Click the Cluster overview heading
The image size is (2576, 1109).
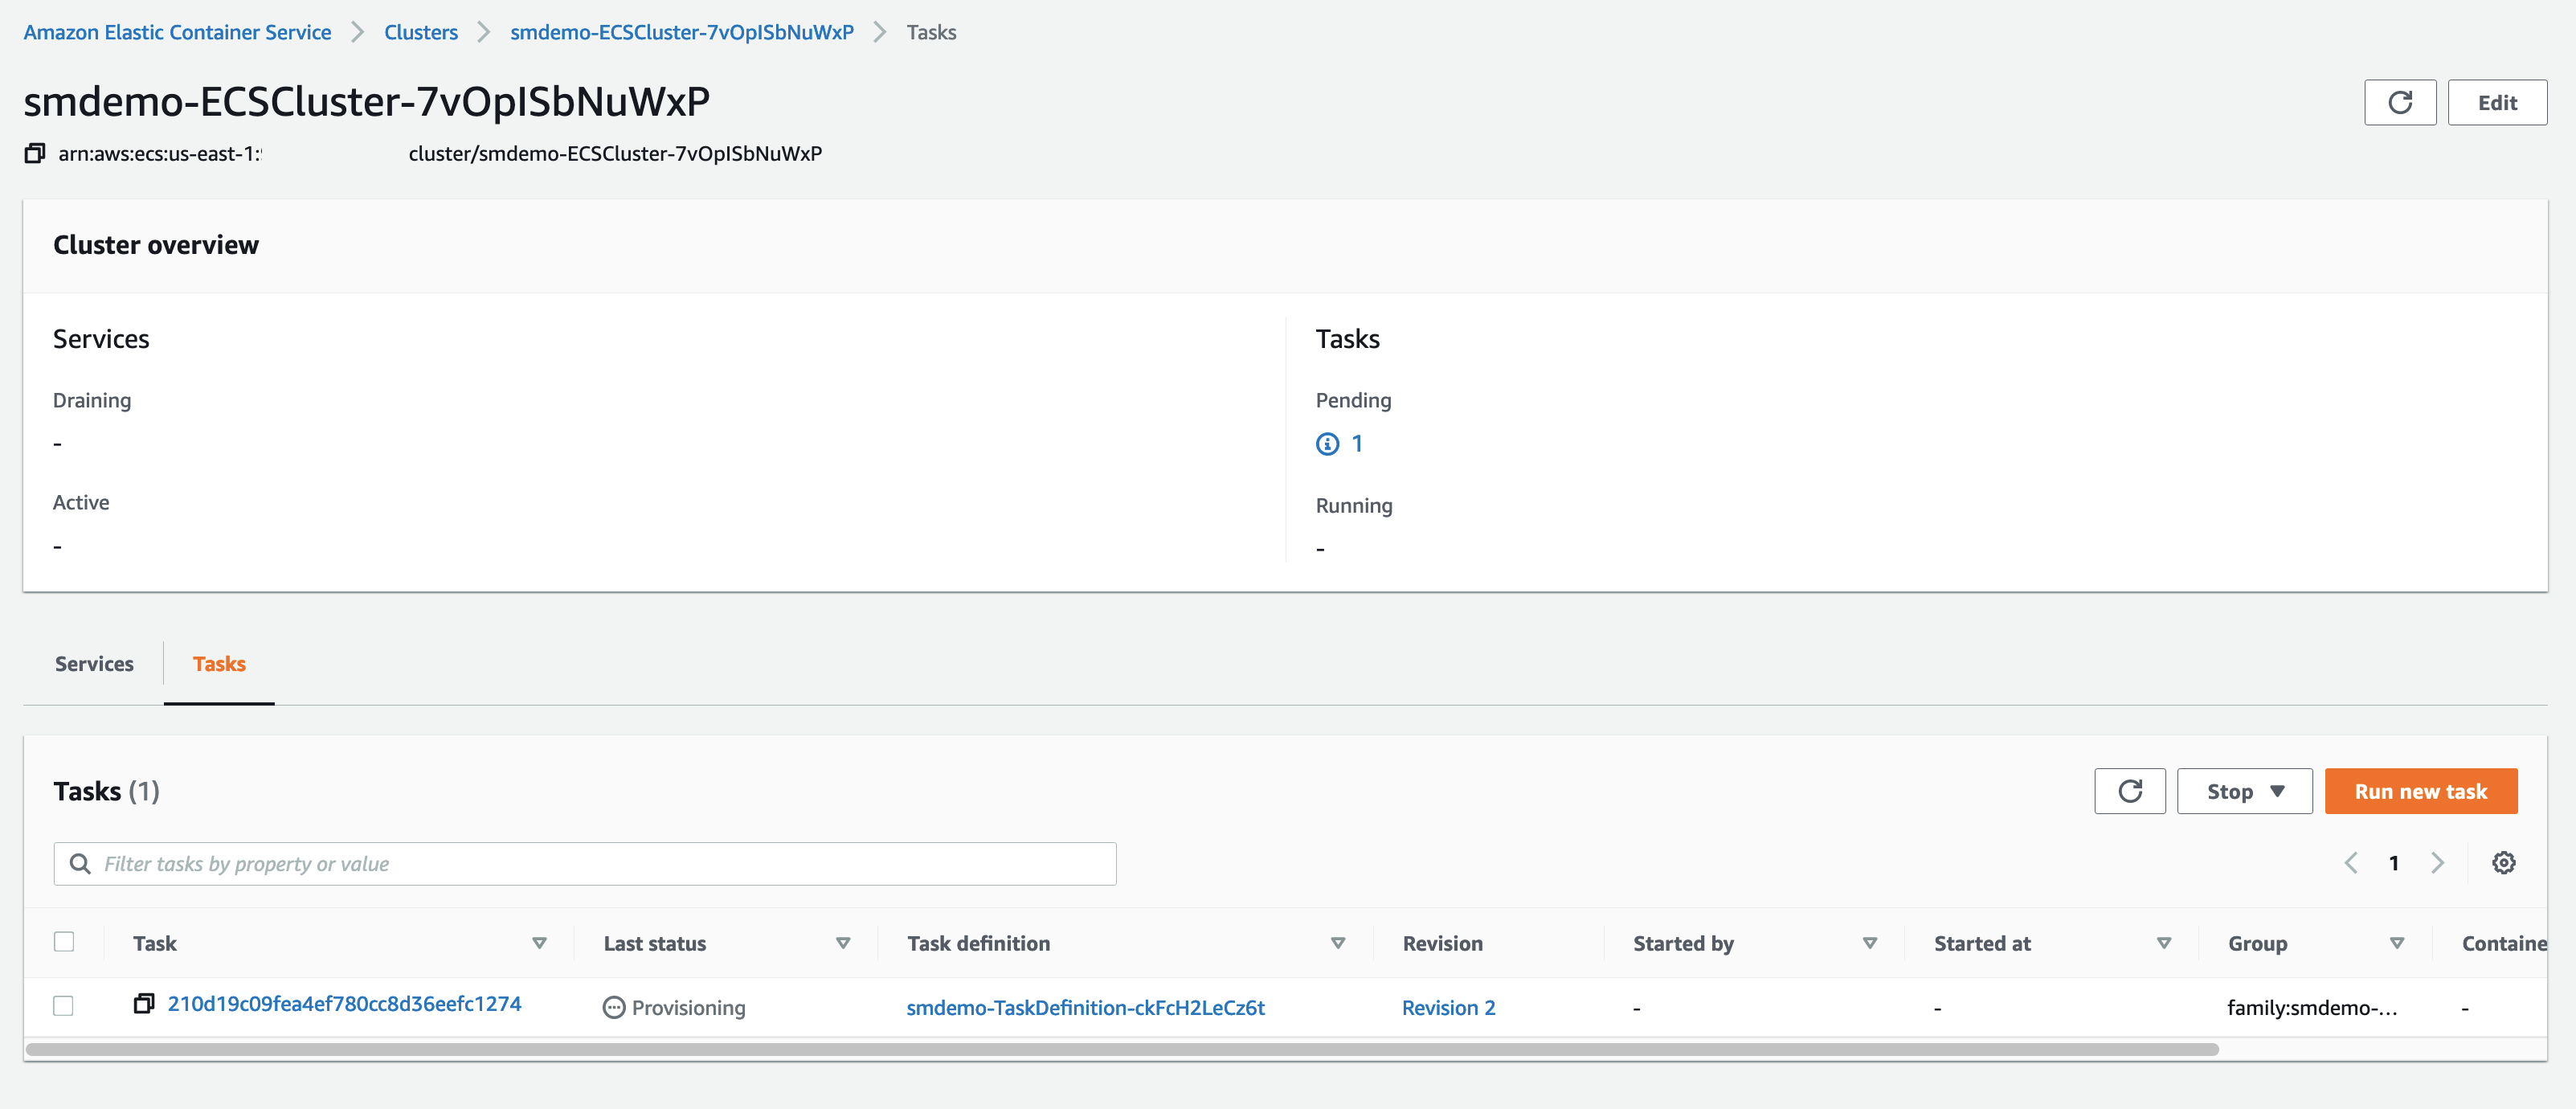[156, 244]
